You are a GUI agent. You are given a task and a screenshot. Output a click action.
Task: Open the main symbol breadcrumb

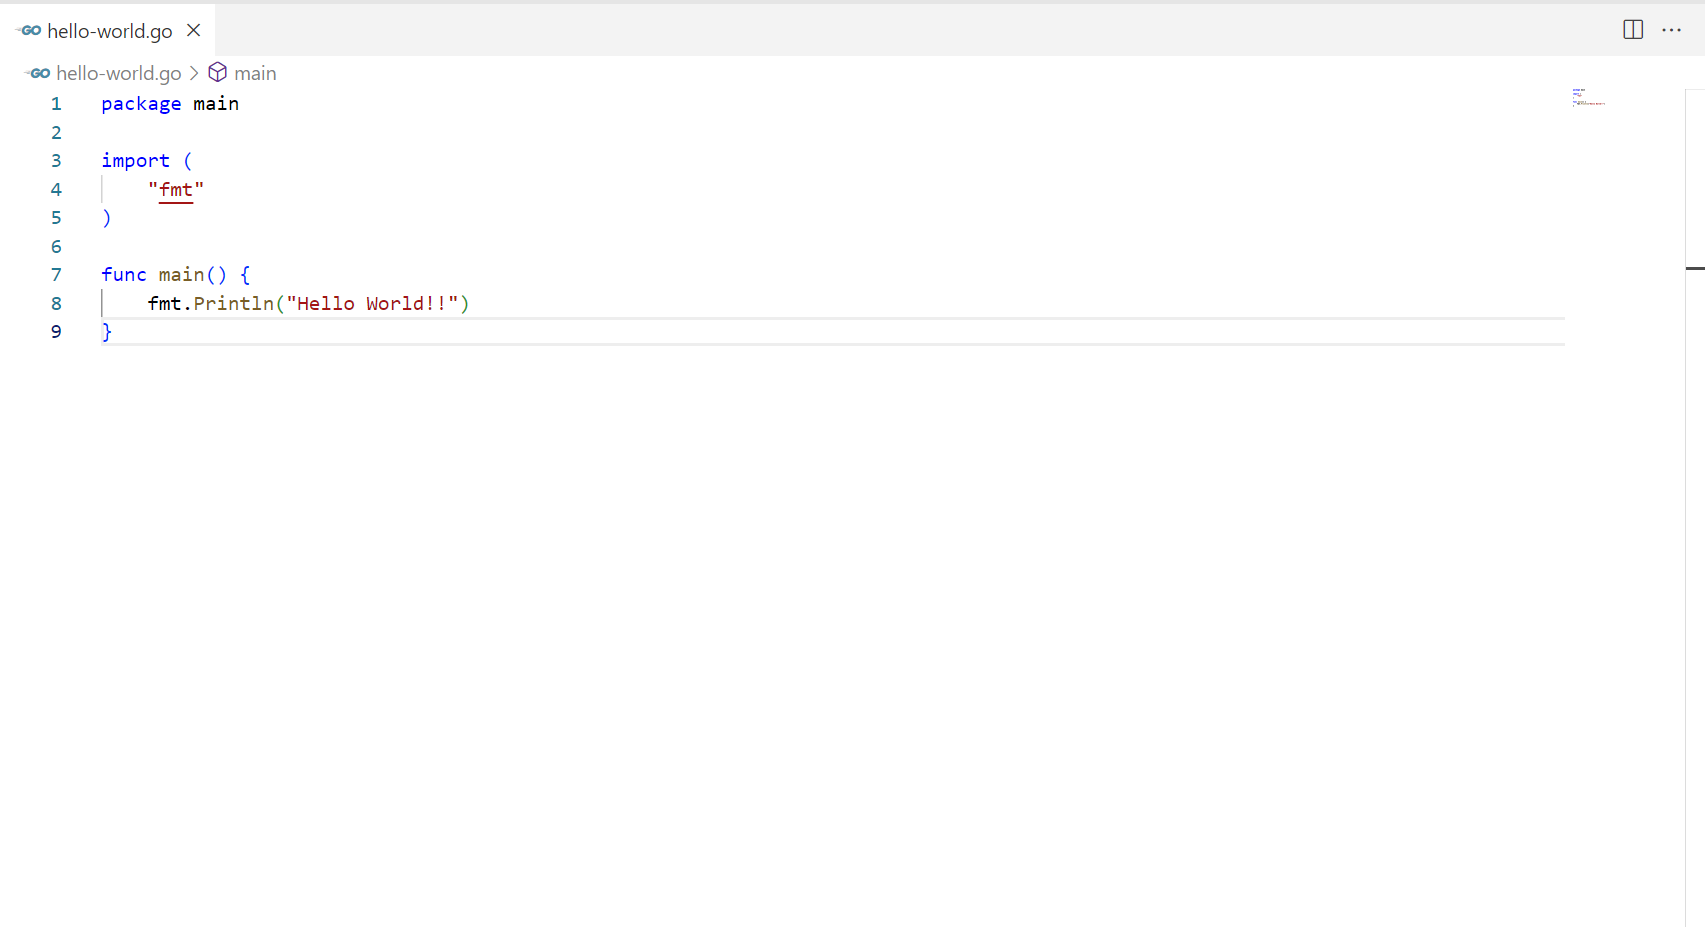(255, 73)
